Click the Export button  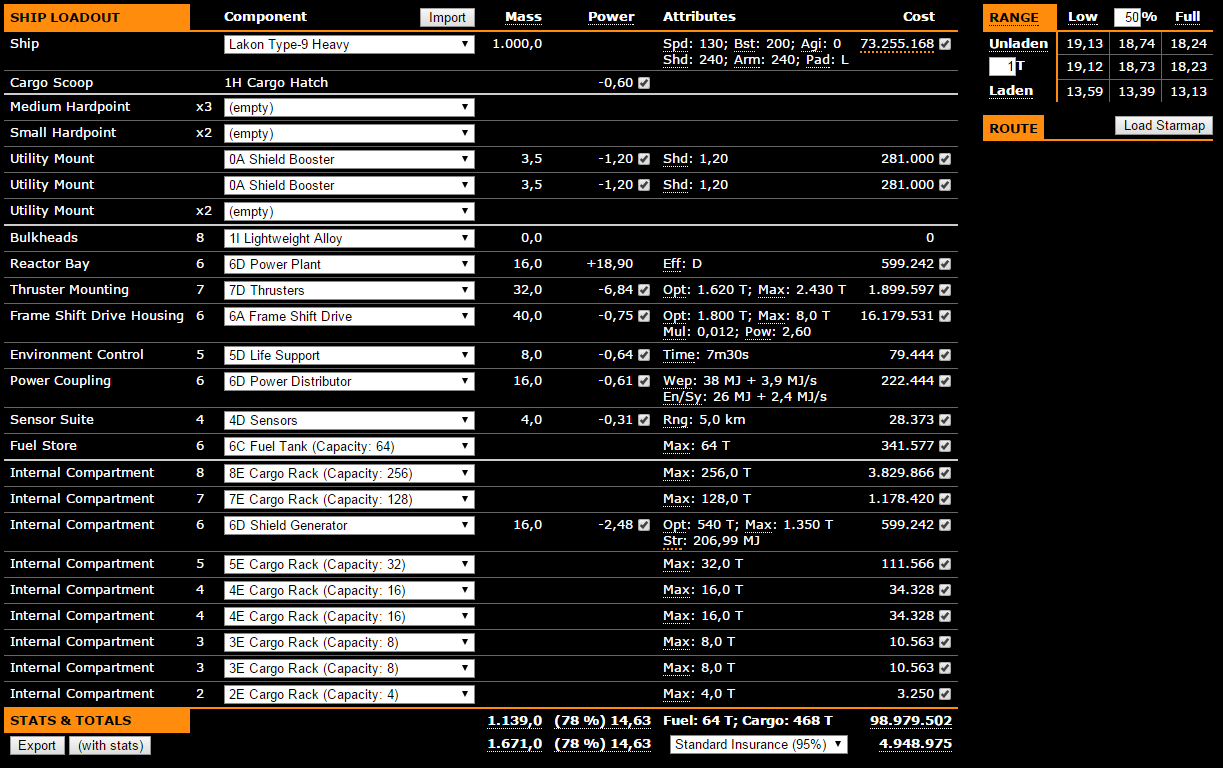(37, 745)
